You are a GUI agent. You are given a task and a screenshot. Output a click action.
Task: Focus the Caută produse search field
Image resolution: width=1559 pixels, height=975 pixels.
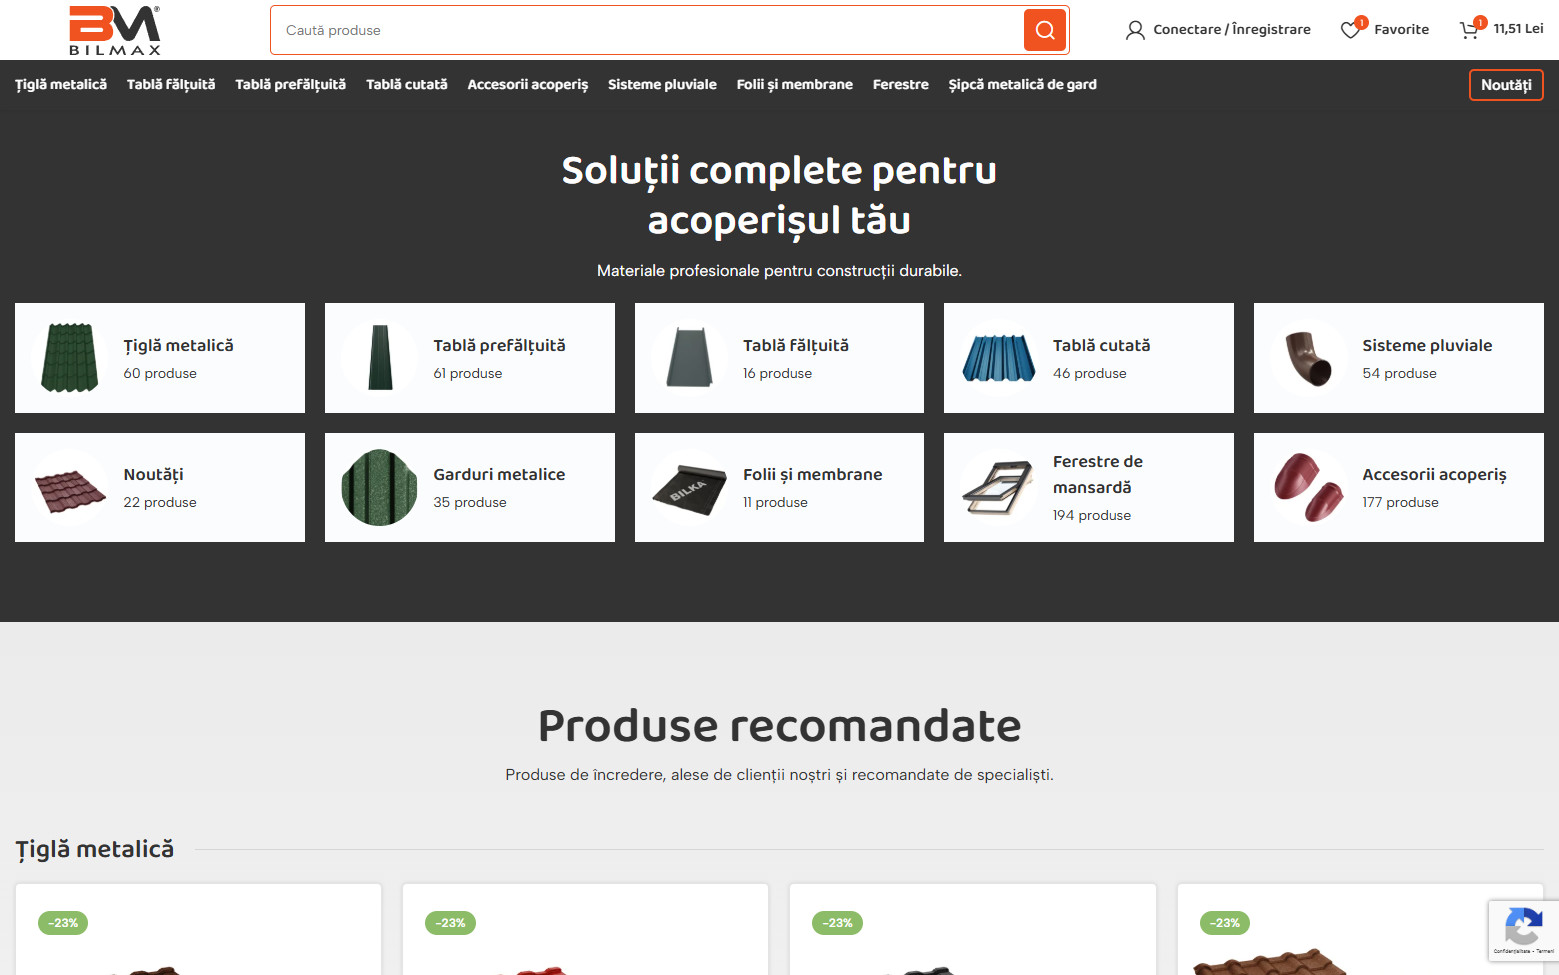point(645,30)
